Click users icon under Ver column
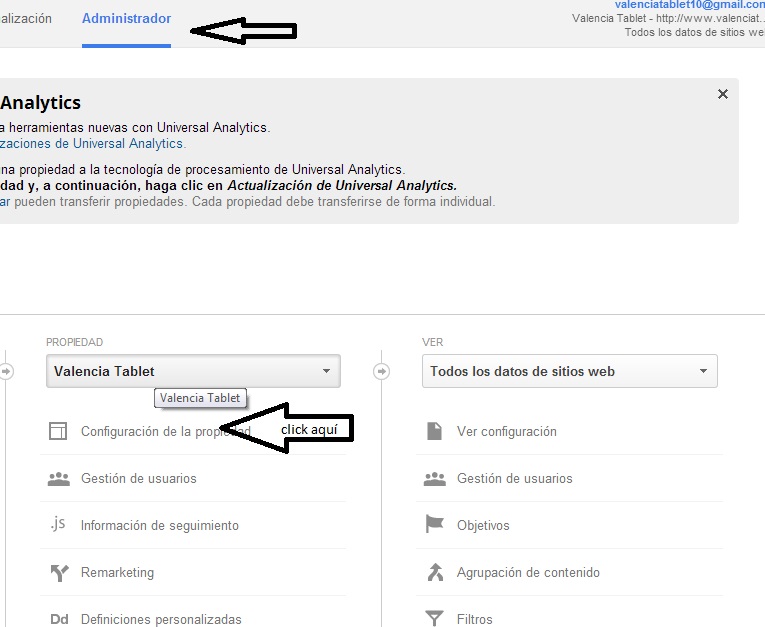The width and height of the screenshot is (765, 627). [435, 479]
